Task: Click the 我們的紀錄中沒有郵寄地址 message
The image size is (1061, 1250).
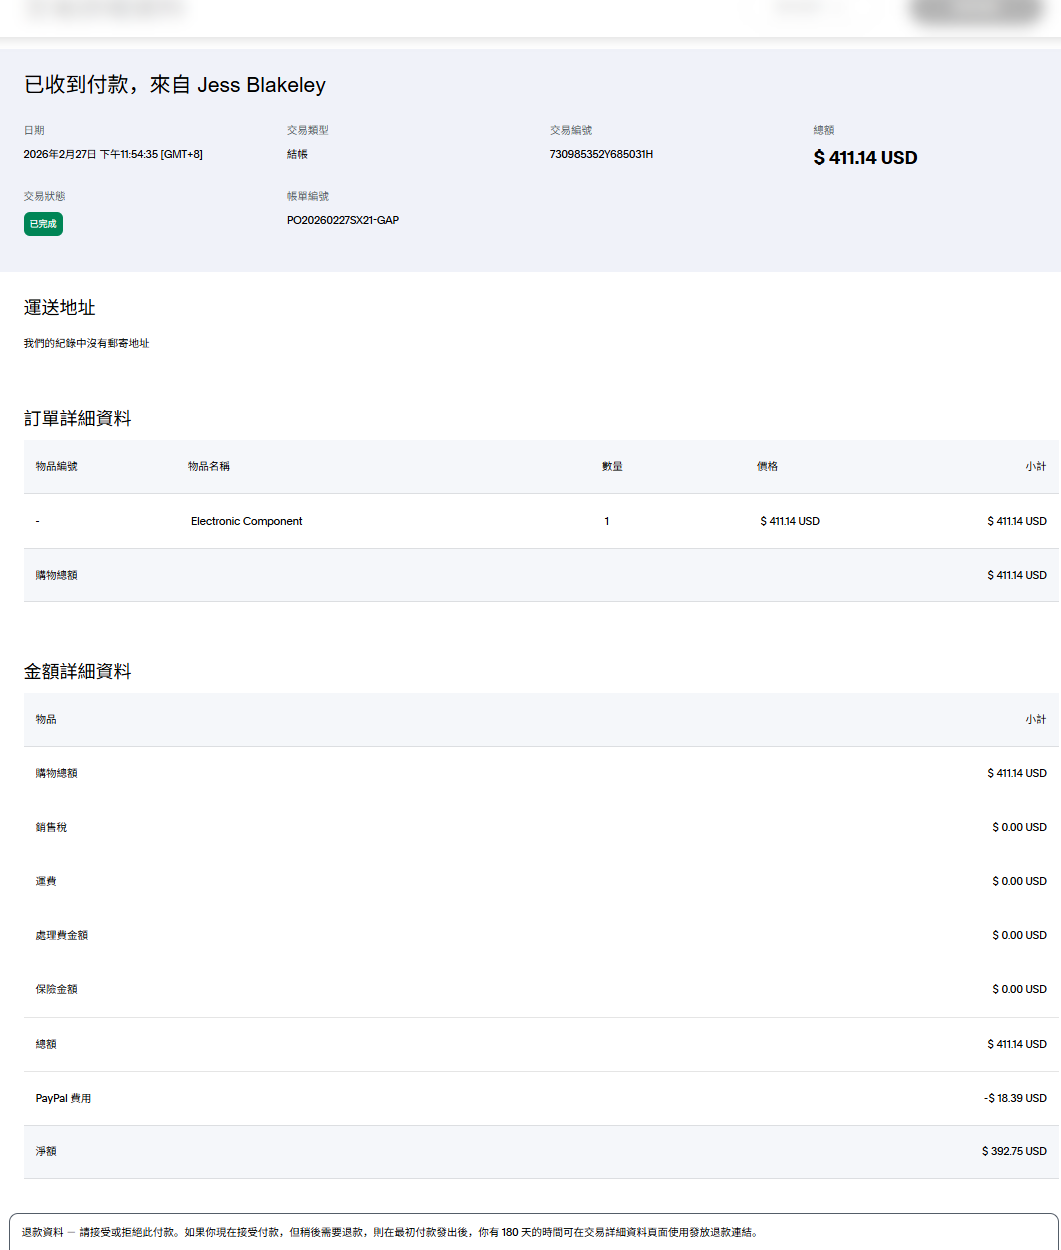Action: [87, 343]
